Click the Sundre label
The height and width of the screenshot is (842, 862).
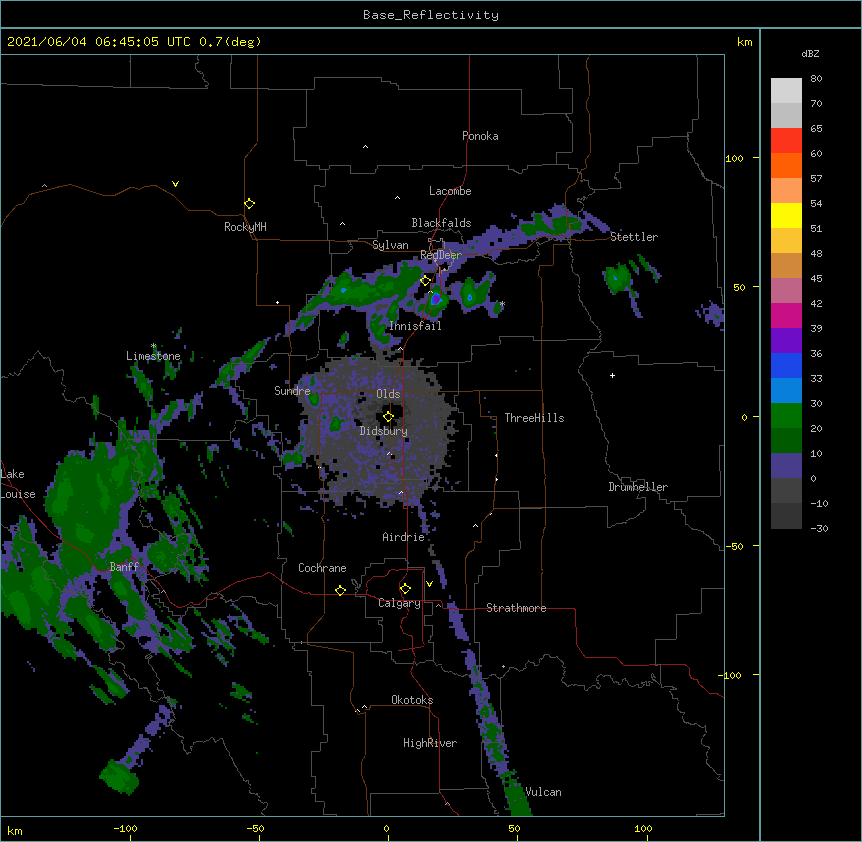click(292, 391)
